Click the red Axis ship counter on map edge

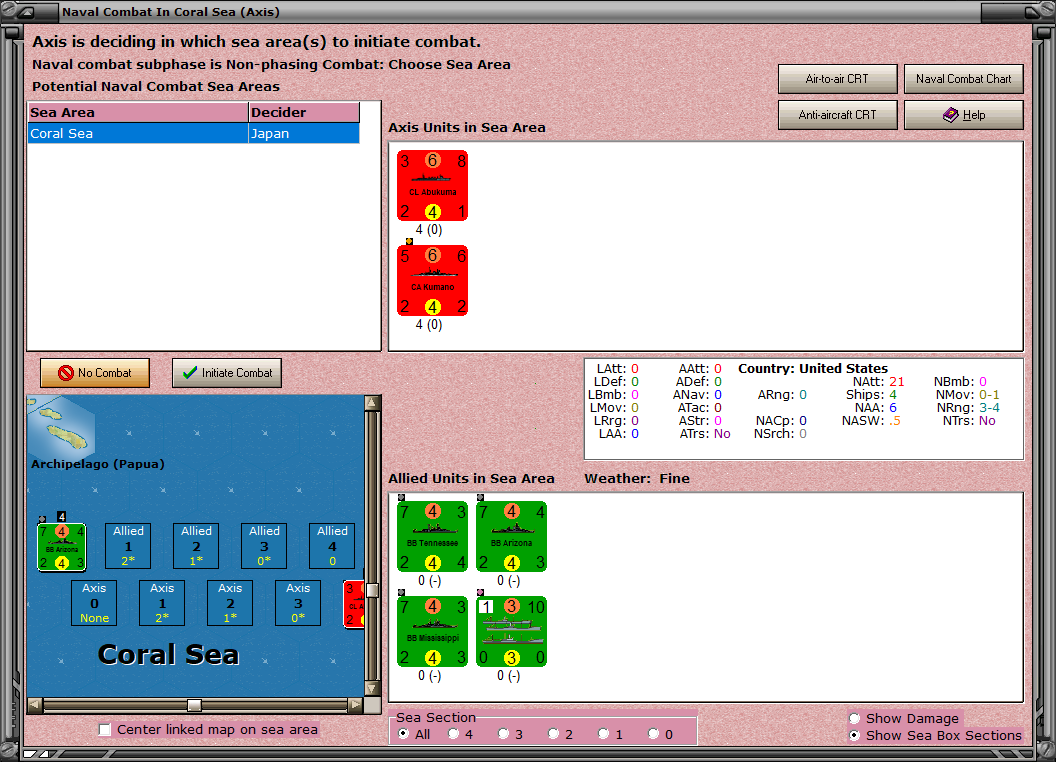[x=356, y=602]
